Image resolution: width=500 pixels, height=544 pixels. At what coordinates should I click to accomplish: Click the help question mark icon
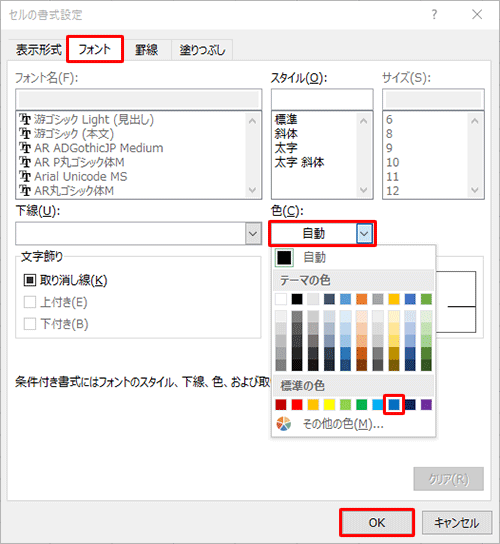[x=434, y=15]
